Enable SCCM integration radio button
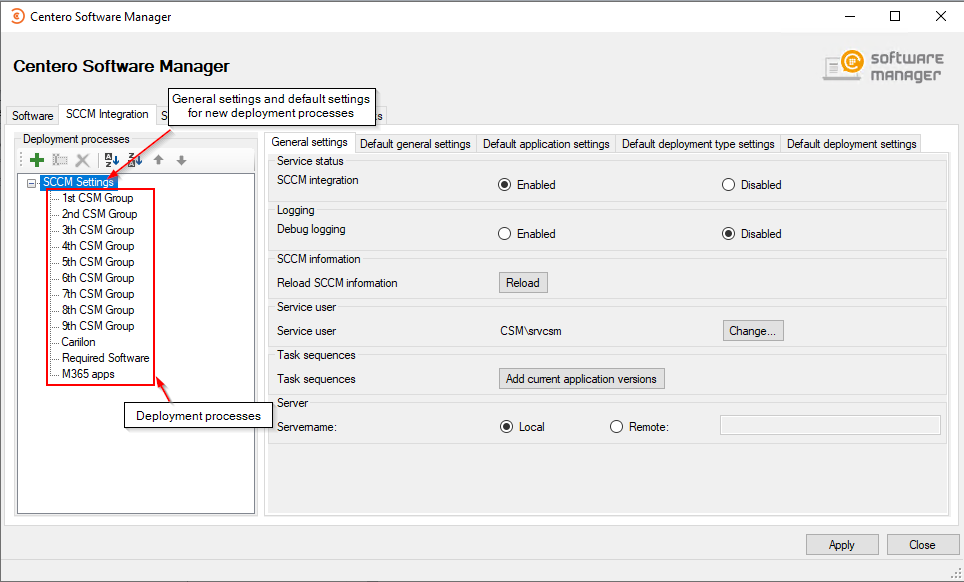 [x=504, y=185]
